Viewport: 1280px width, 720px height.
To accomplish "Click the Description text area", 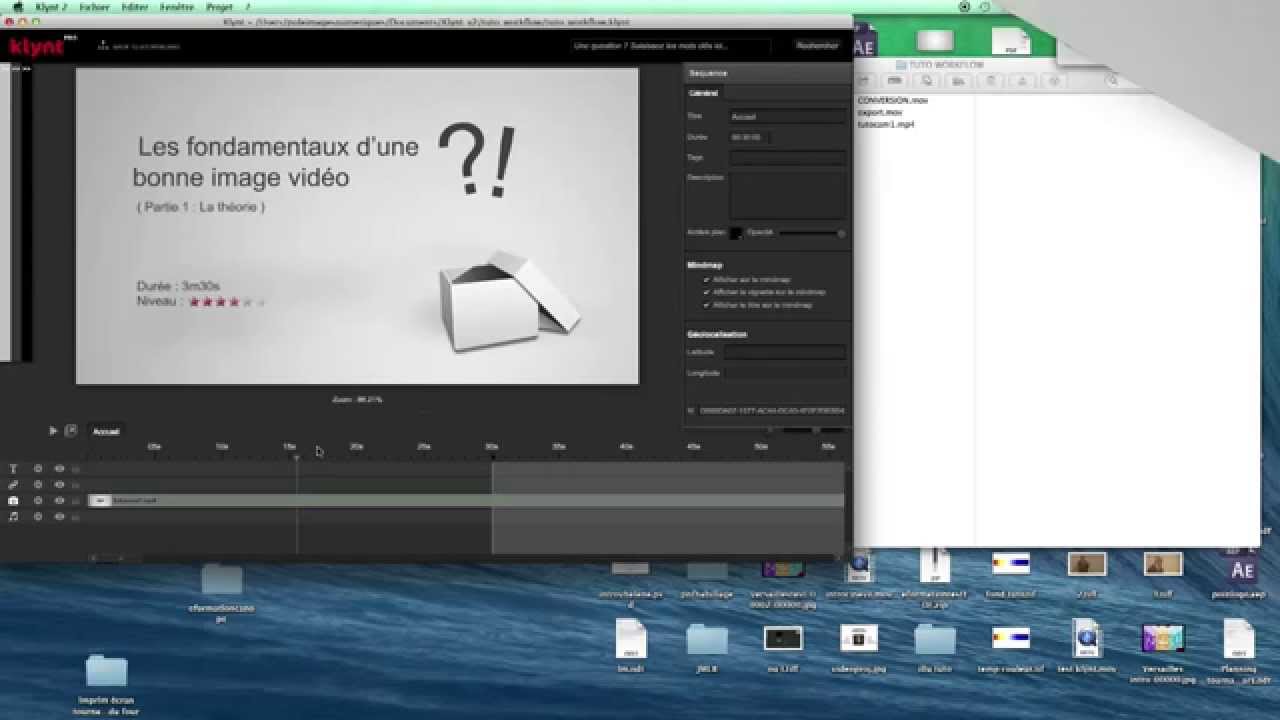I will [788, 195].
